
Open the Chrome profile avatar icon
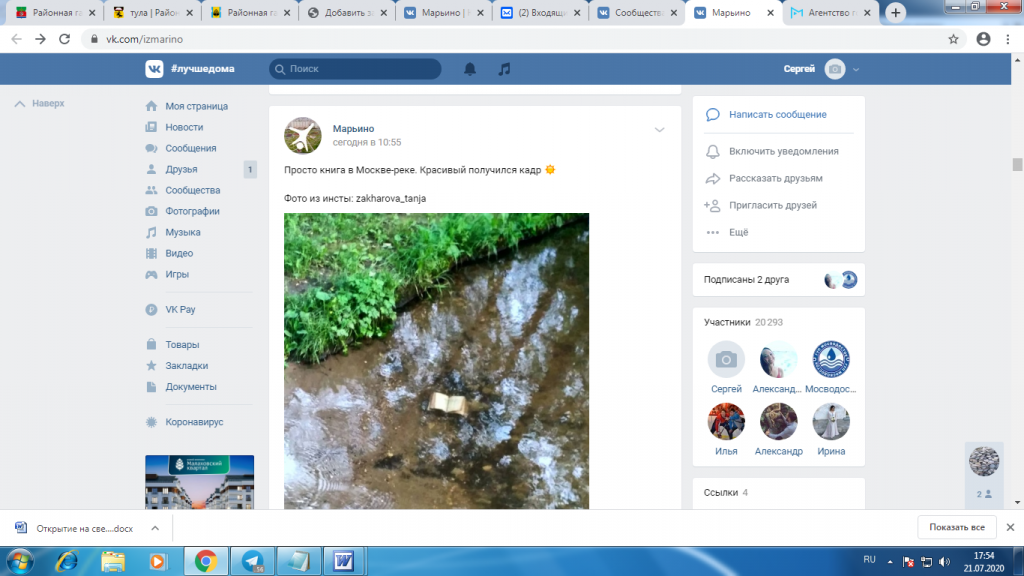coord(984,39)
